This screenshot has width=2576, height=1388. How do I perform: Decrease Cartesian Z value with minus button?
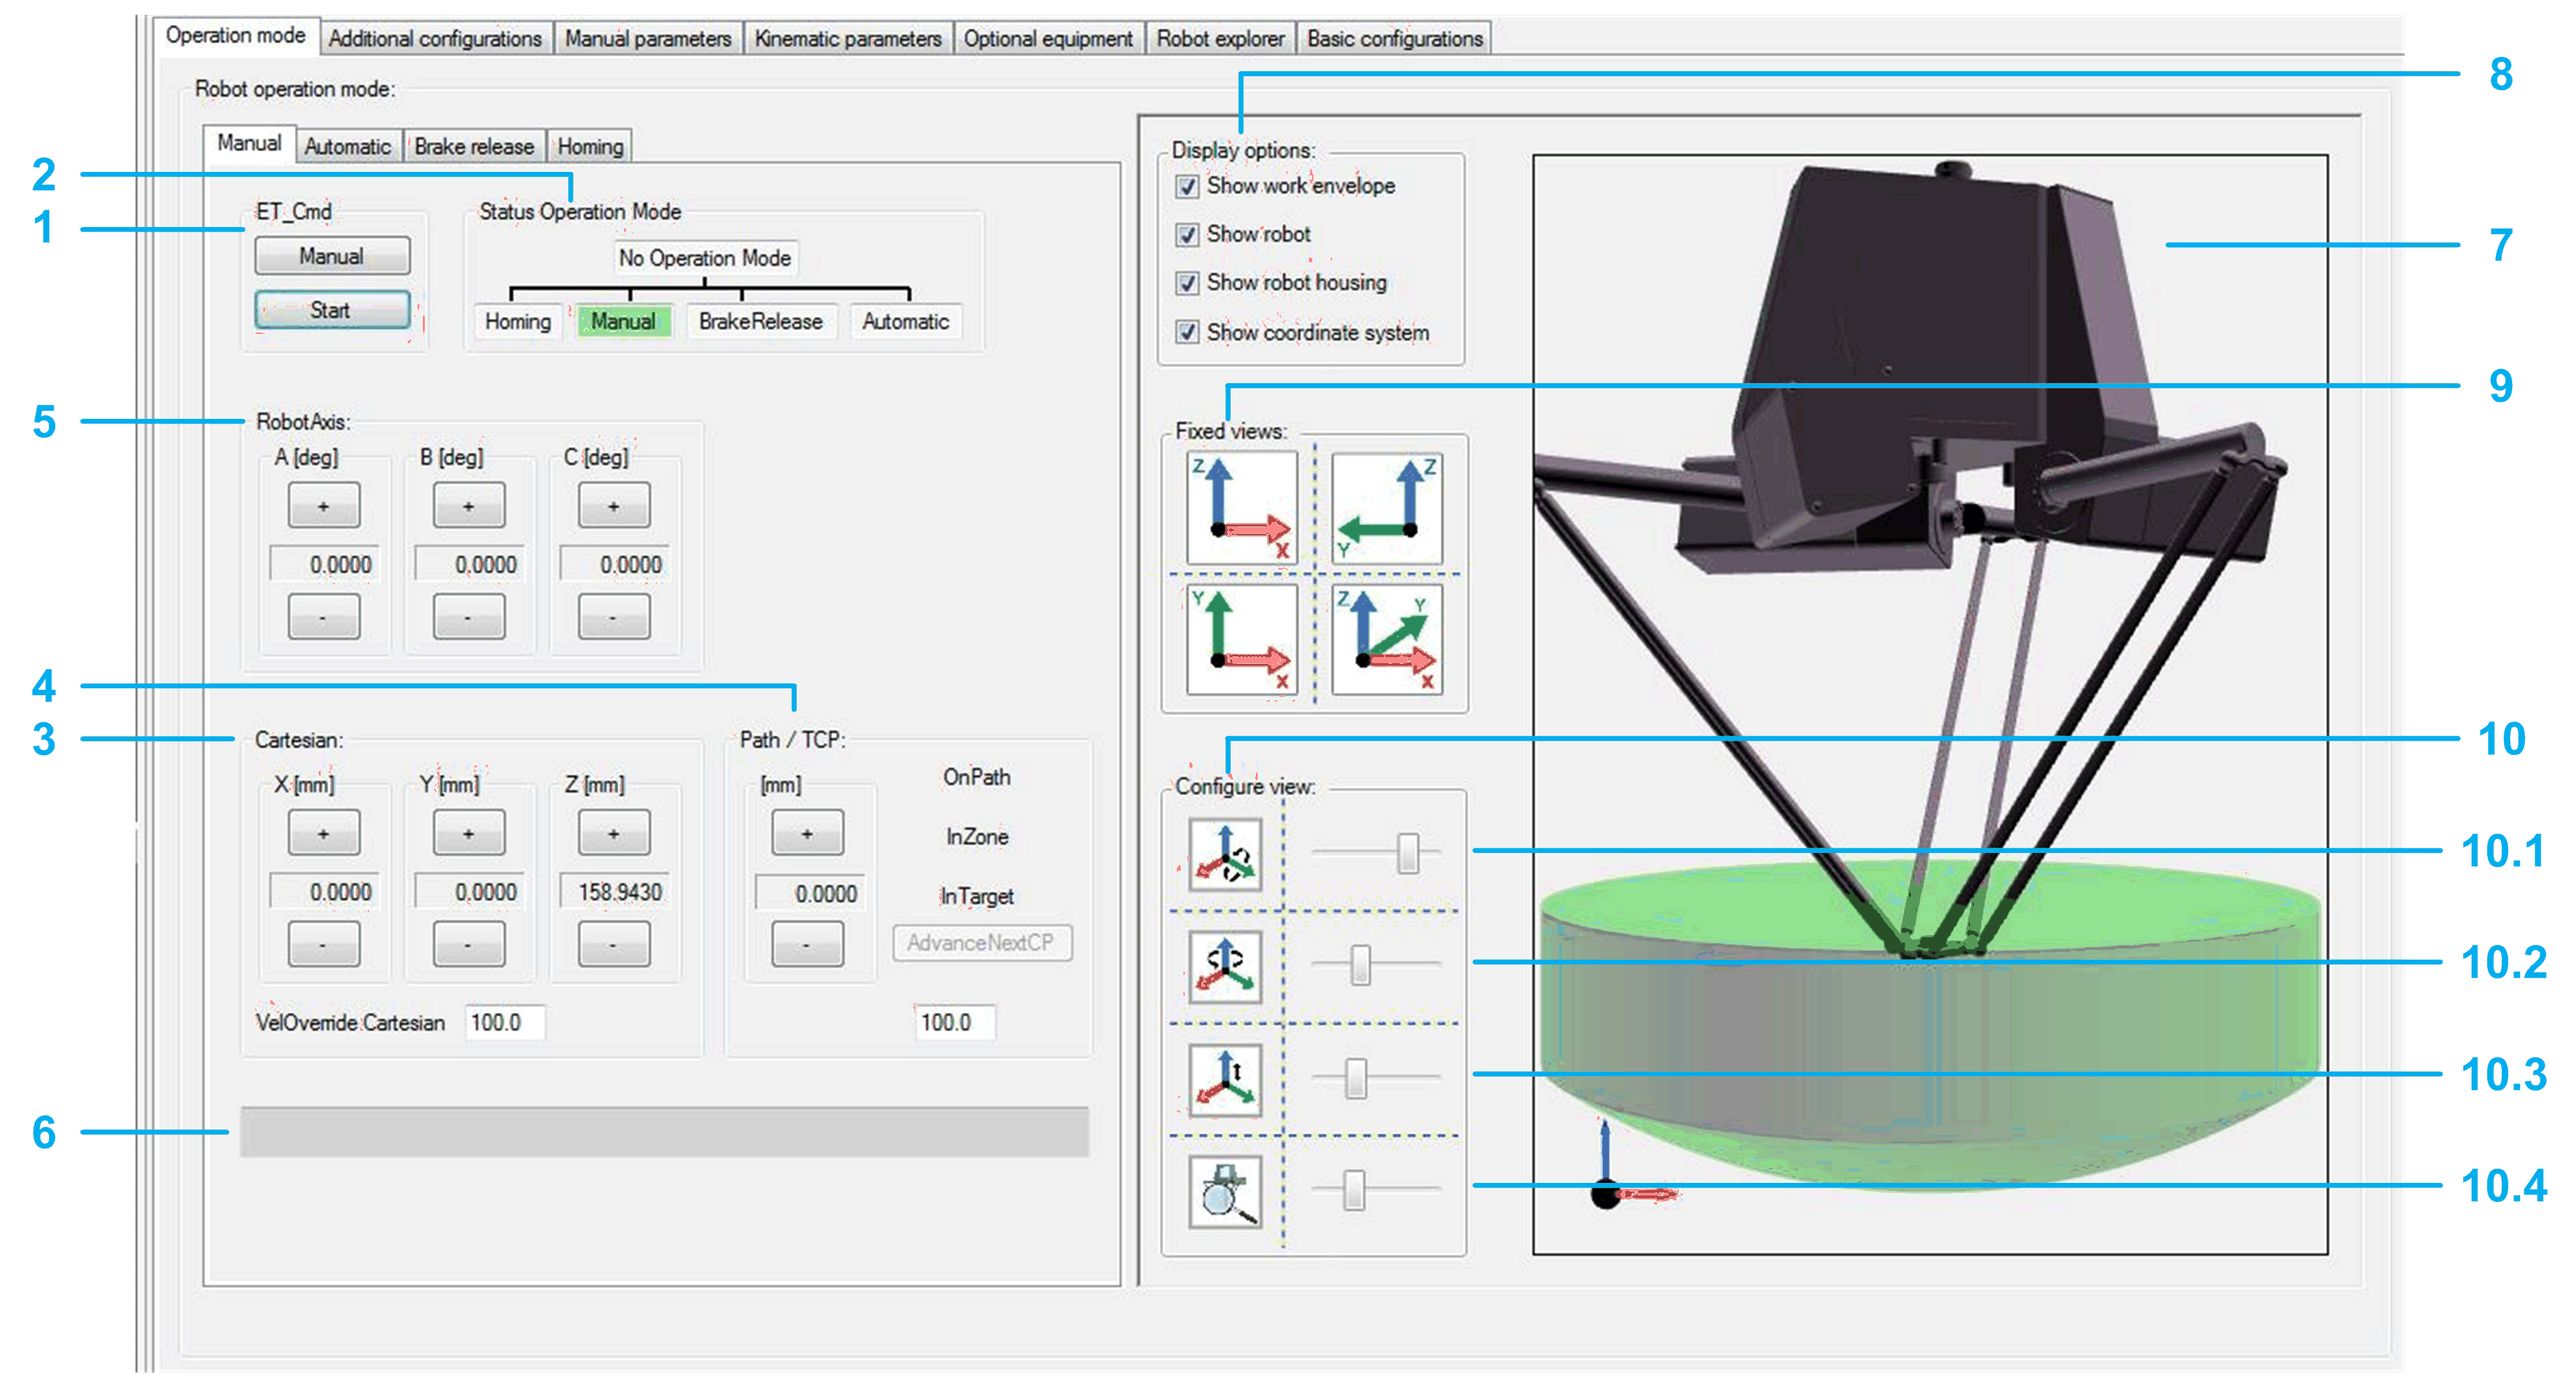click(613, 944)
